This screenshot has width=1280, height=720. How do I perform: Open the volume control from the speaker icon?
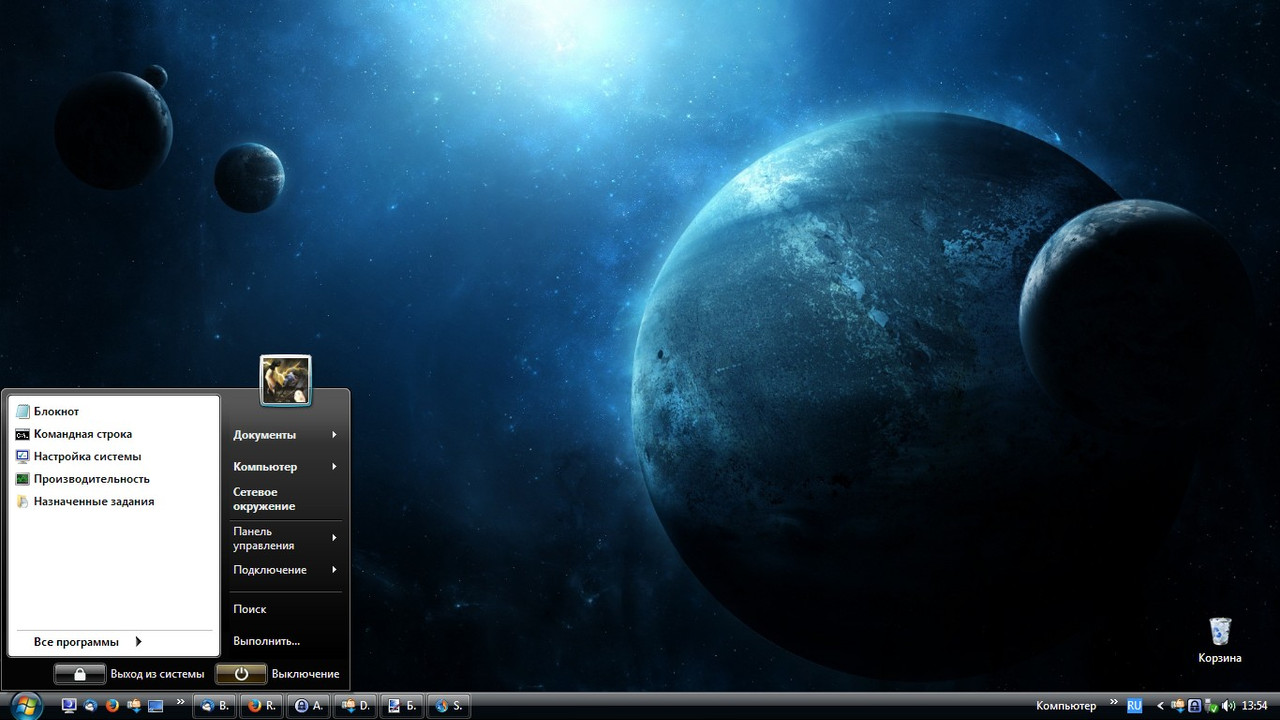click(x=1228, y=706)
